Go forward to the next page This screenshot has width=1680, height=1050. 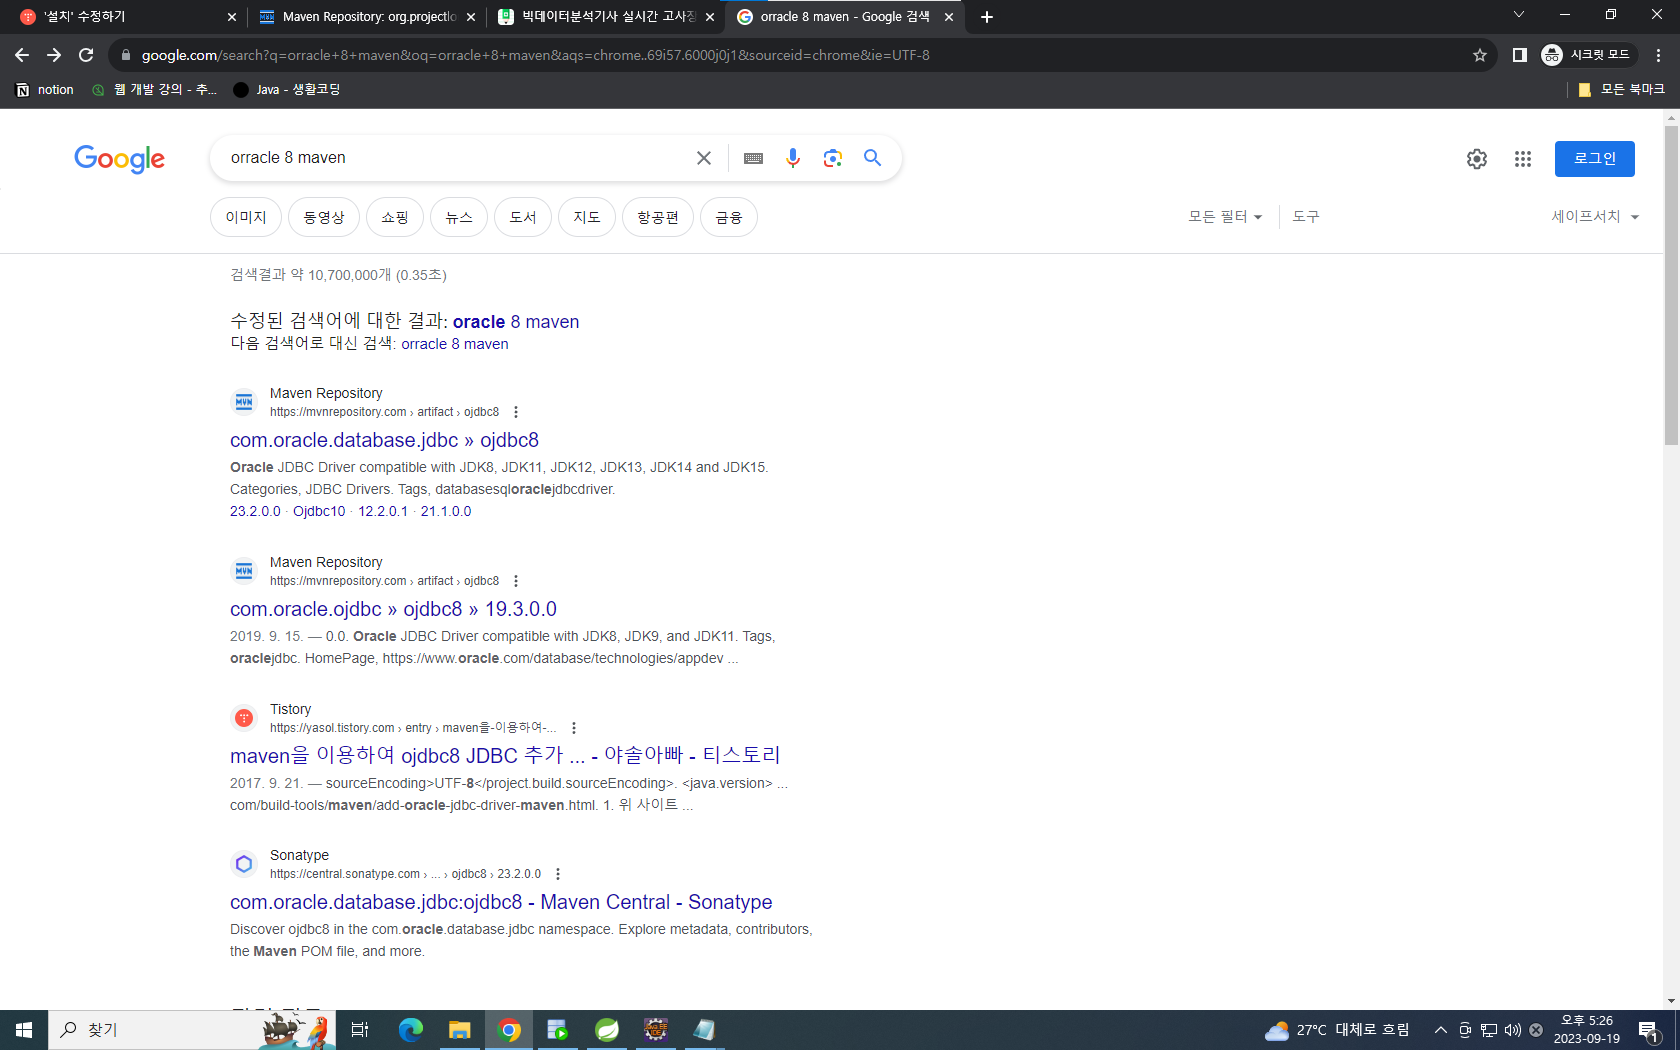point(54,55)
